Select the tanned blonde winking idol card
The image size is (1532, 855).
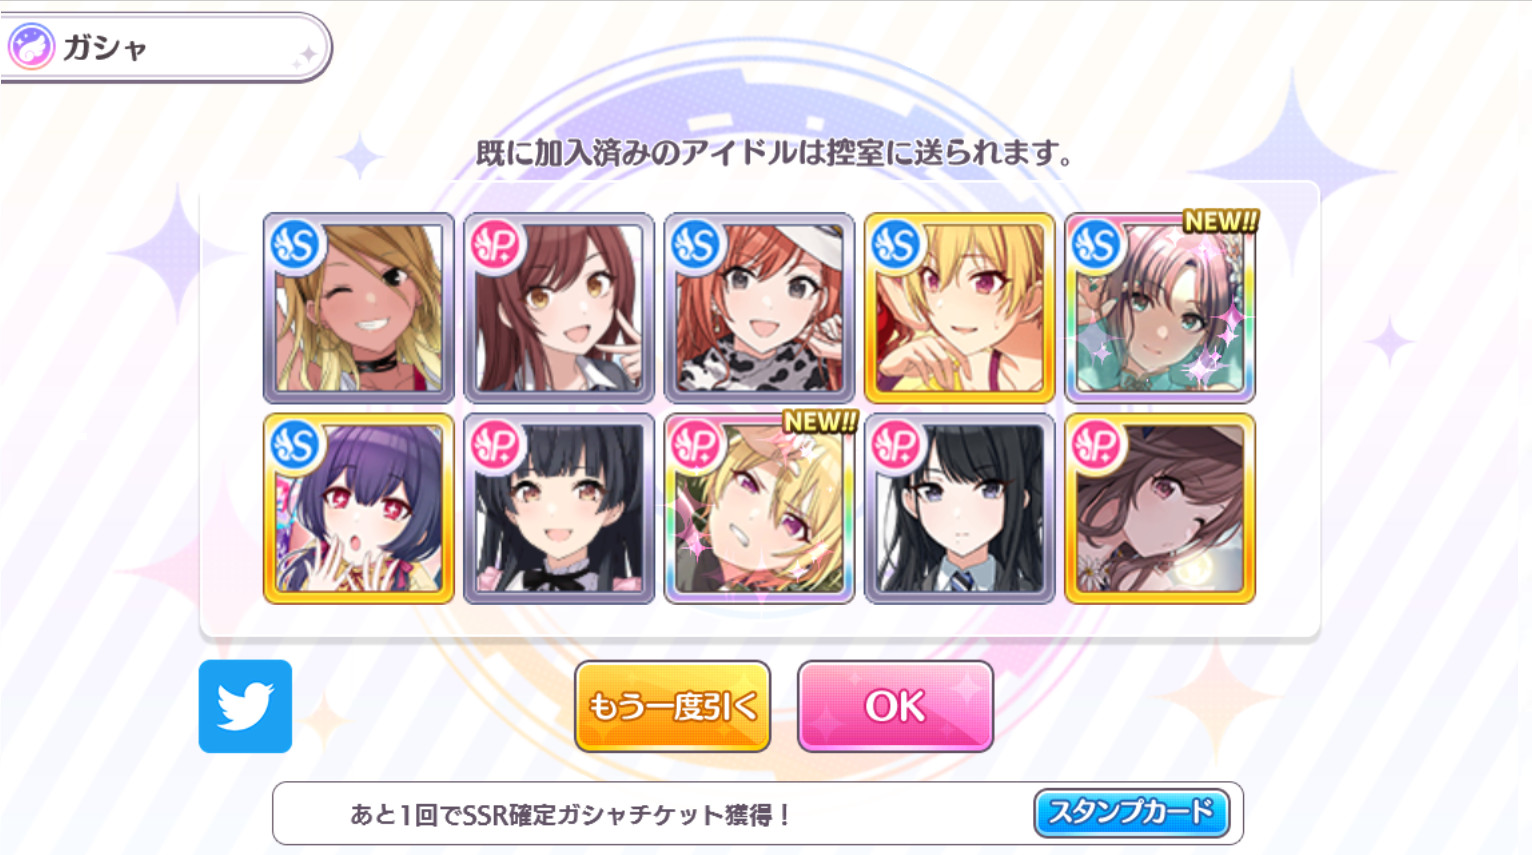359,308
